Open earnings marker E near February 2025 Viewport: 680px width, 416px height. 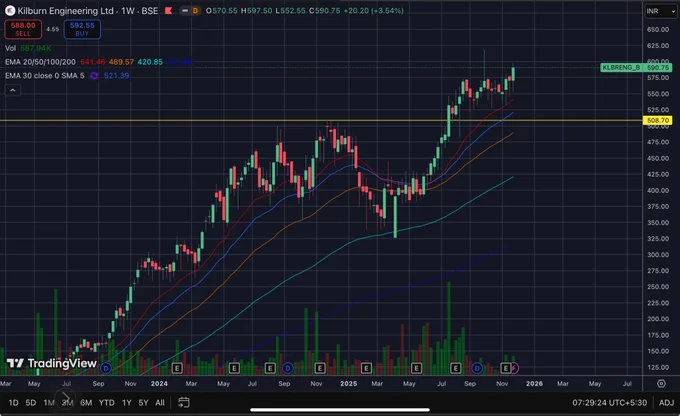366,368
